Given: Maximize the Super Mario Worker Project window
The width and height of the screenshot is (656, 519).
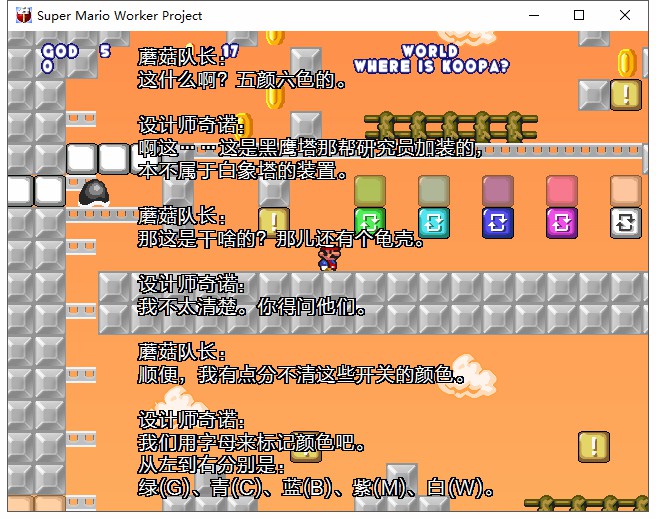Looking at the screenshot, I should (579, 15).
